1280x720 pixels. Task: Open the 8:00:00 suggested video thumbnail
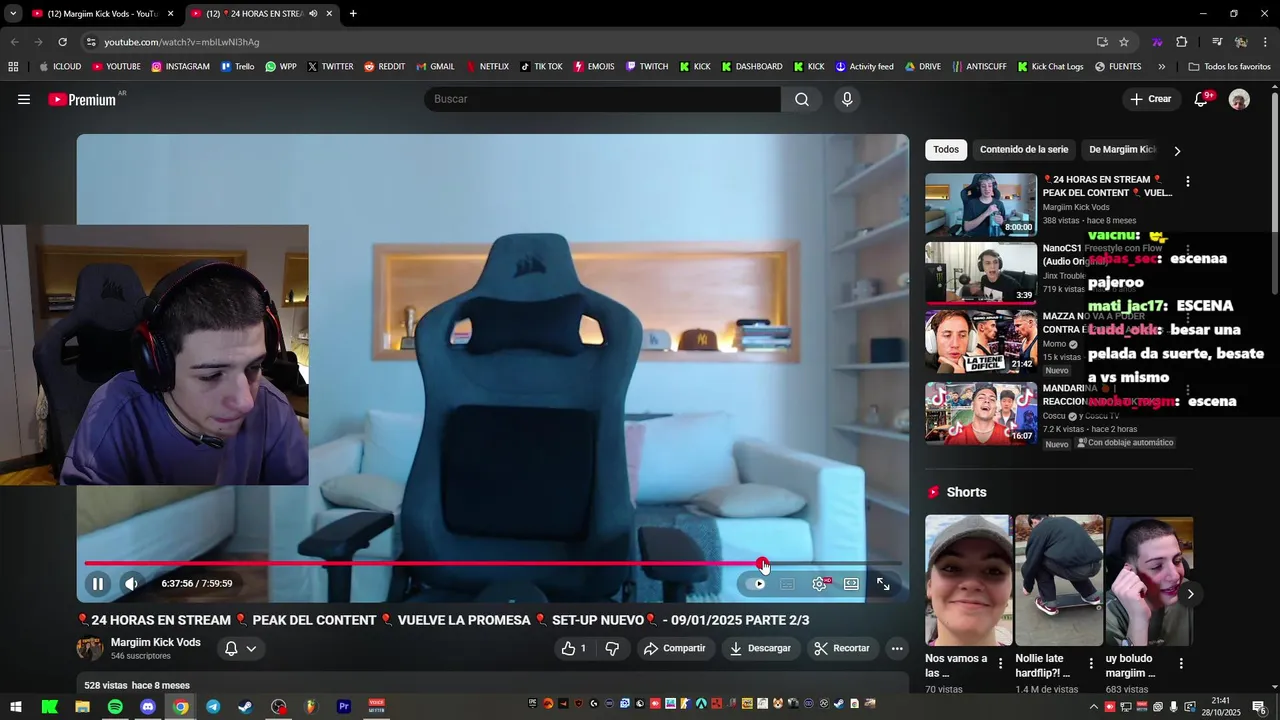point(981,205)
